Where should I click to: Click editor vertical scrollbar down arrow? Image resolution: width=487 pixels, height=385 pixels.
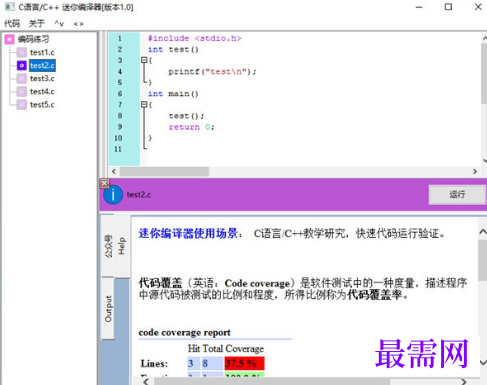point(484,160)
